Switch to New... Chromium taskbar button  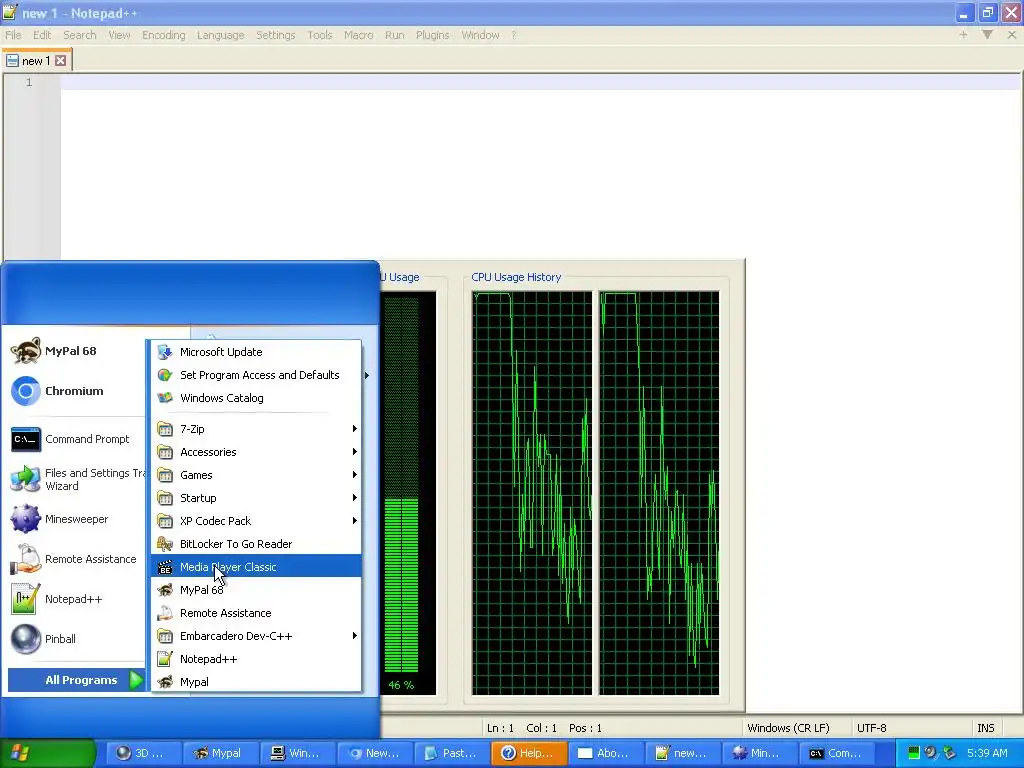tap(374, 753)
